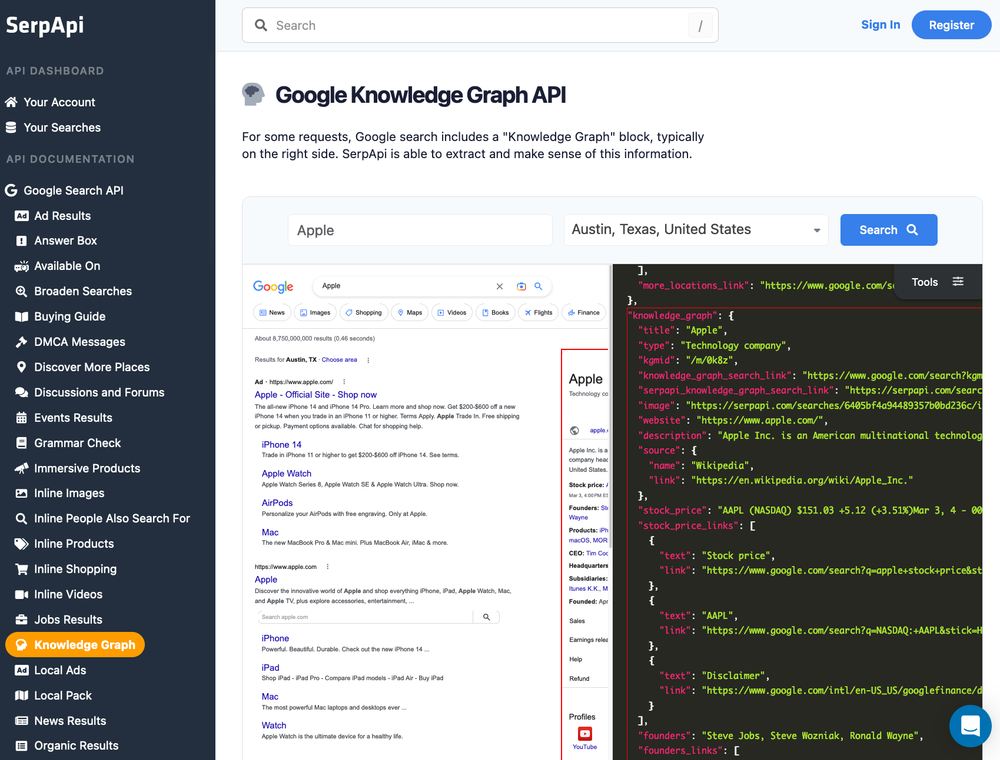Click the Sign In link
The width and height of the screenshot is (1000, 760).
coord(880,24)
